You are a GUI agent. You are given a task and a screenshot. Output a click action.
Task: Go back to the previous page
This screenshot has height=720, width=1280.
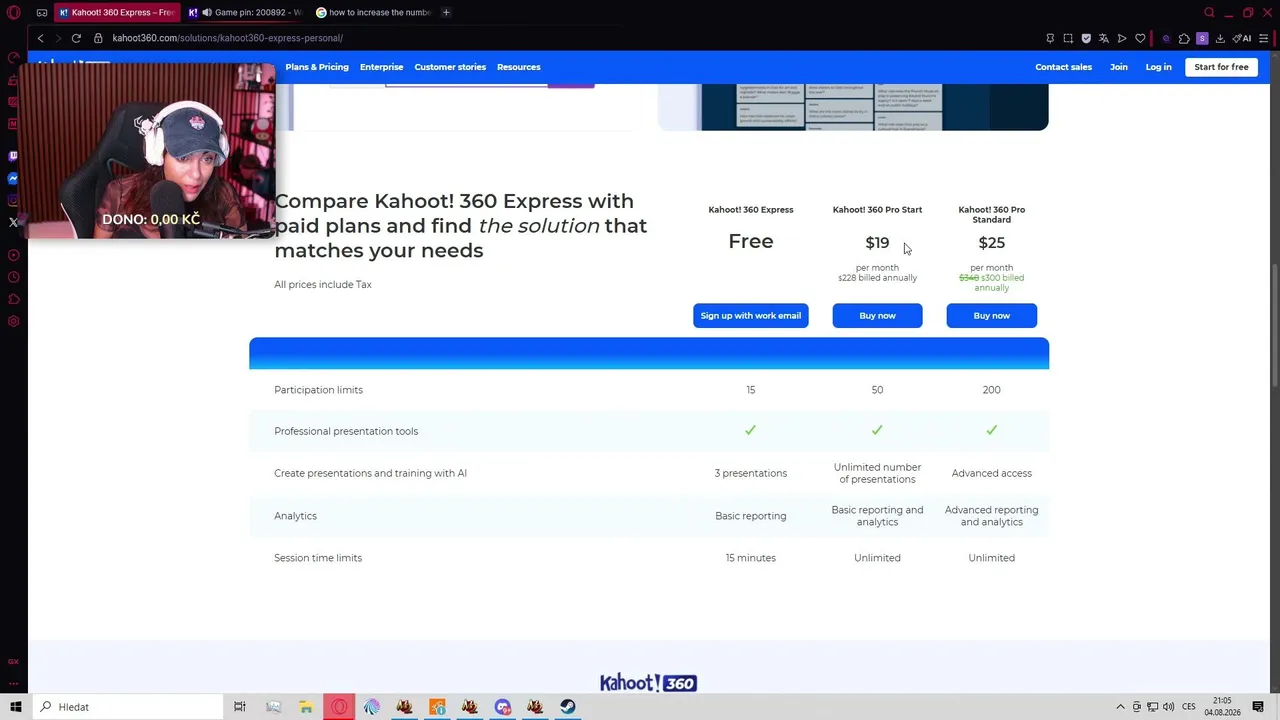click(40, 38)
